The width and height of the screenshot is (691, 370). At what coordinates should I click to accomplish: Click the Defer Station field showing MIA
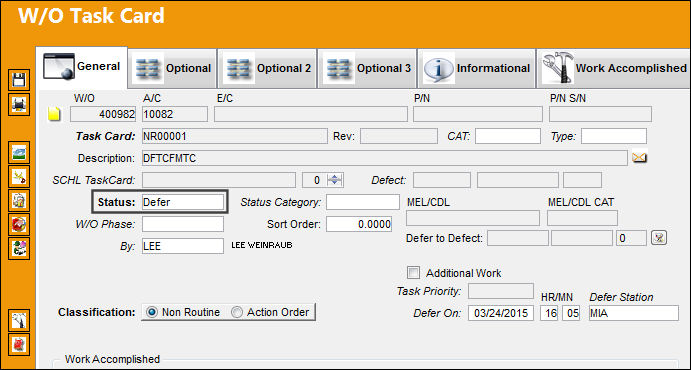(x=634, y=313)
